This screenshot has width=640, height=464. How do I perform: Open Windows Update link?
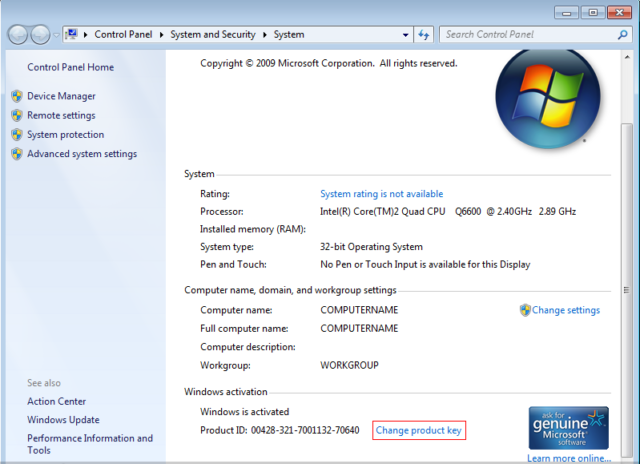click(x=63, y=420)
